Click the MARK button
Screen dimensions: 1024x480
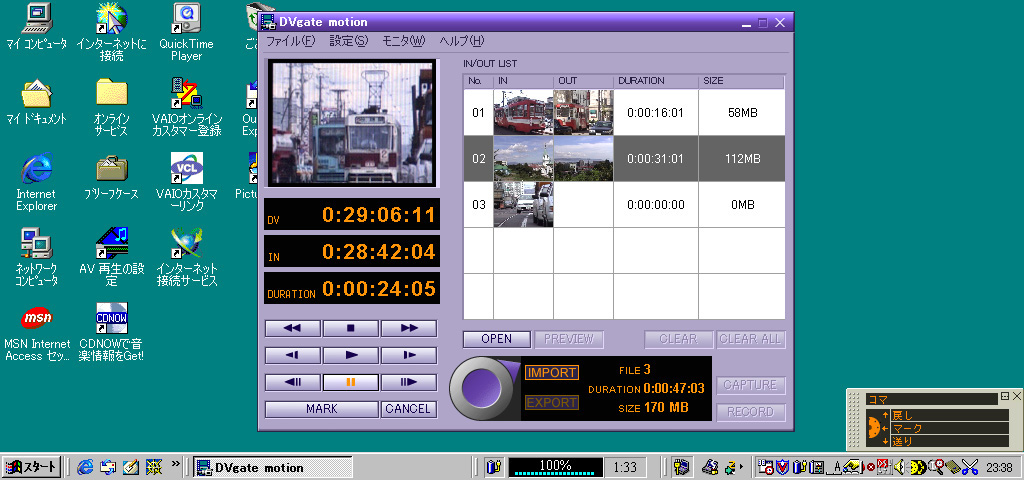click(x=321, y=409)
